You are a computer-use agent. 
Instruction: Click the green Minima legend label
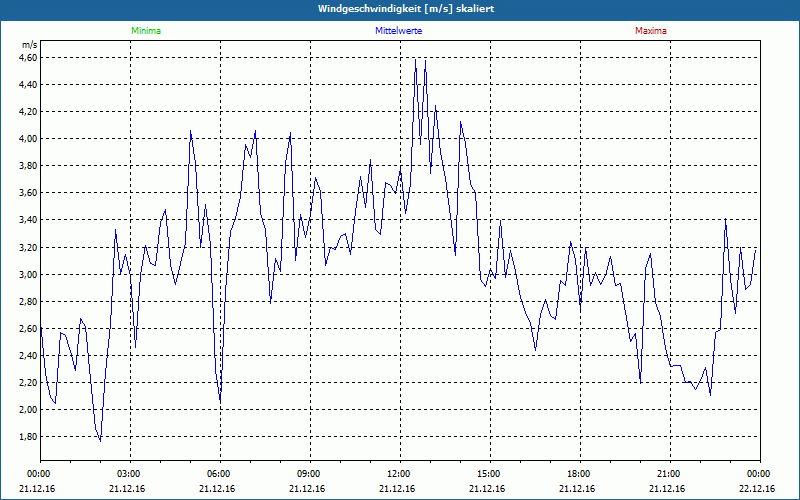coord(146,31)
